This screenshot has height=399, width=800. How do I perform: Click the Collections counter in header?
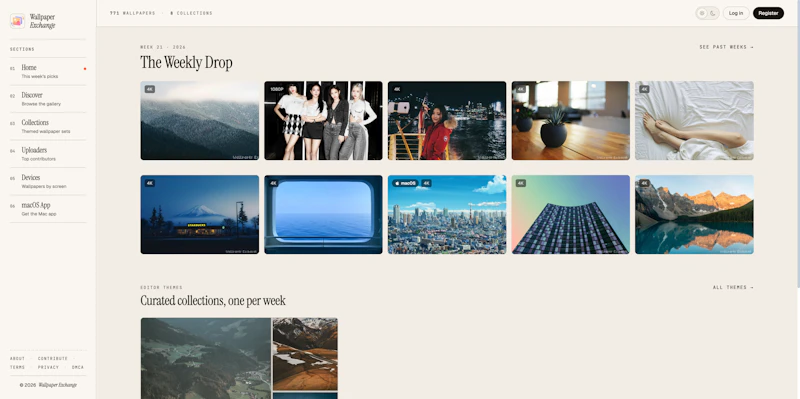(x=191, y=13)
